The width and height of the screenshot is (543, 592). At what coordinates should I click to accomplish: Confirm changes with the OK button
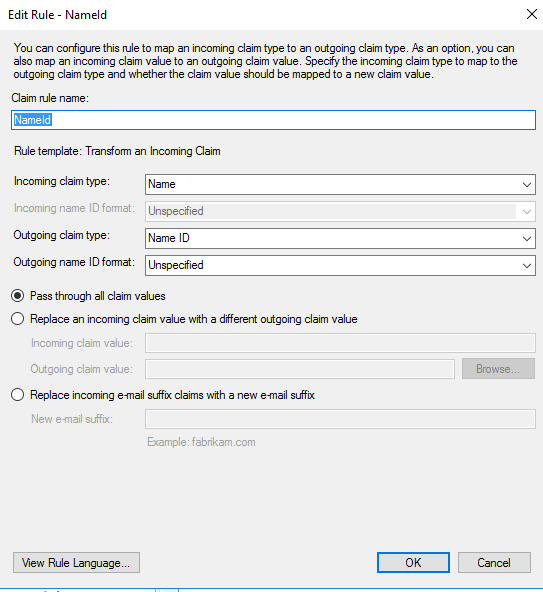pyautogui.click(x=413, y=563)
